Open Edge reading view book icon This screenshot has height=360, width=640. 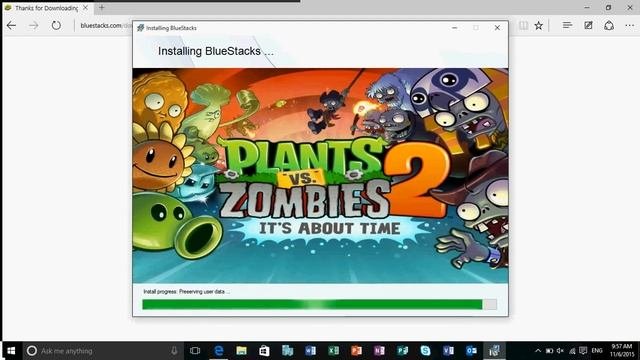pos(523,25)
